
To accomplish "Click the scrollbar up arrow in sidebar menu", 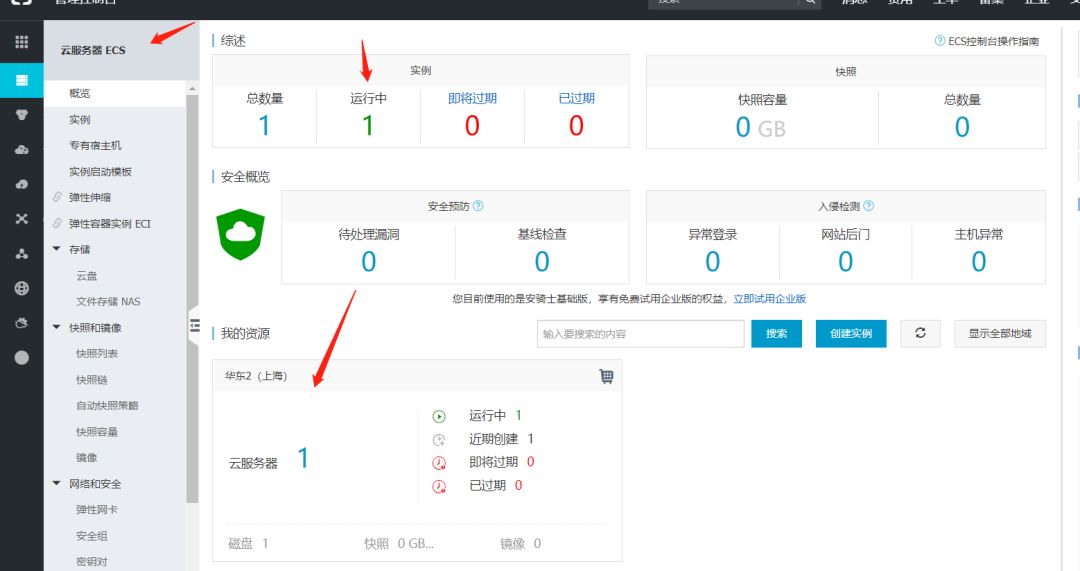I will 192,88.
